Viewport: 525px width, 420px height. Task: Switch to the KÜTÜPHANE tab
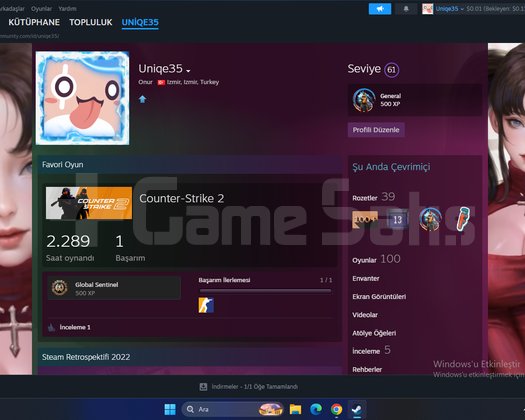pyautogui.click(x=34, y=22)
